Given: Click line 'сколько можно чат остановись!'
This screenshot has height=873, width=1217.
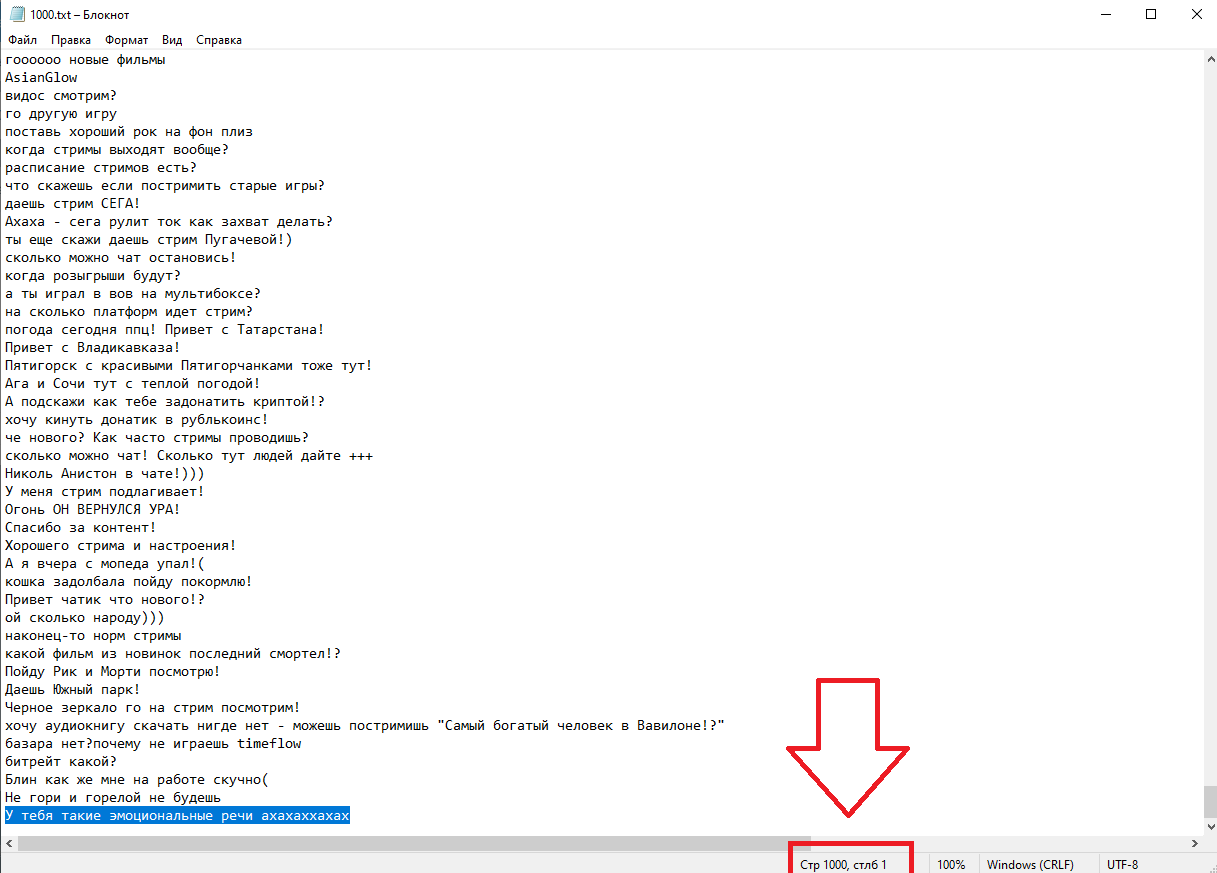Looking at the screenshot, I should pyautogui.click(x=121, y=257).
